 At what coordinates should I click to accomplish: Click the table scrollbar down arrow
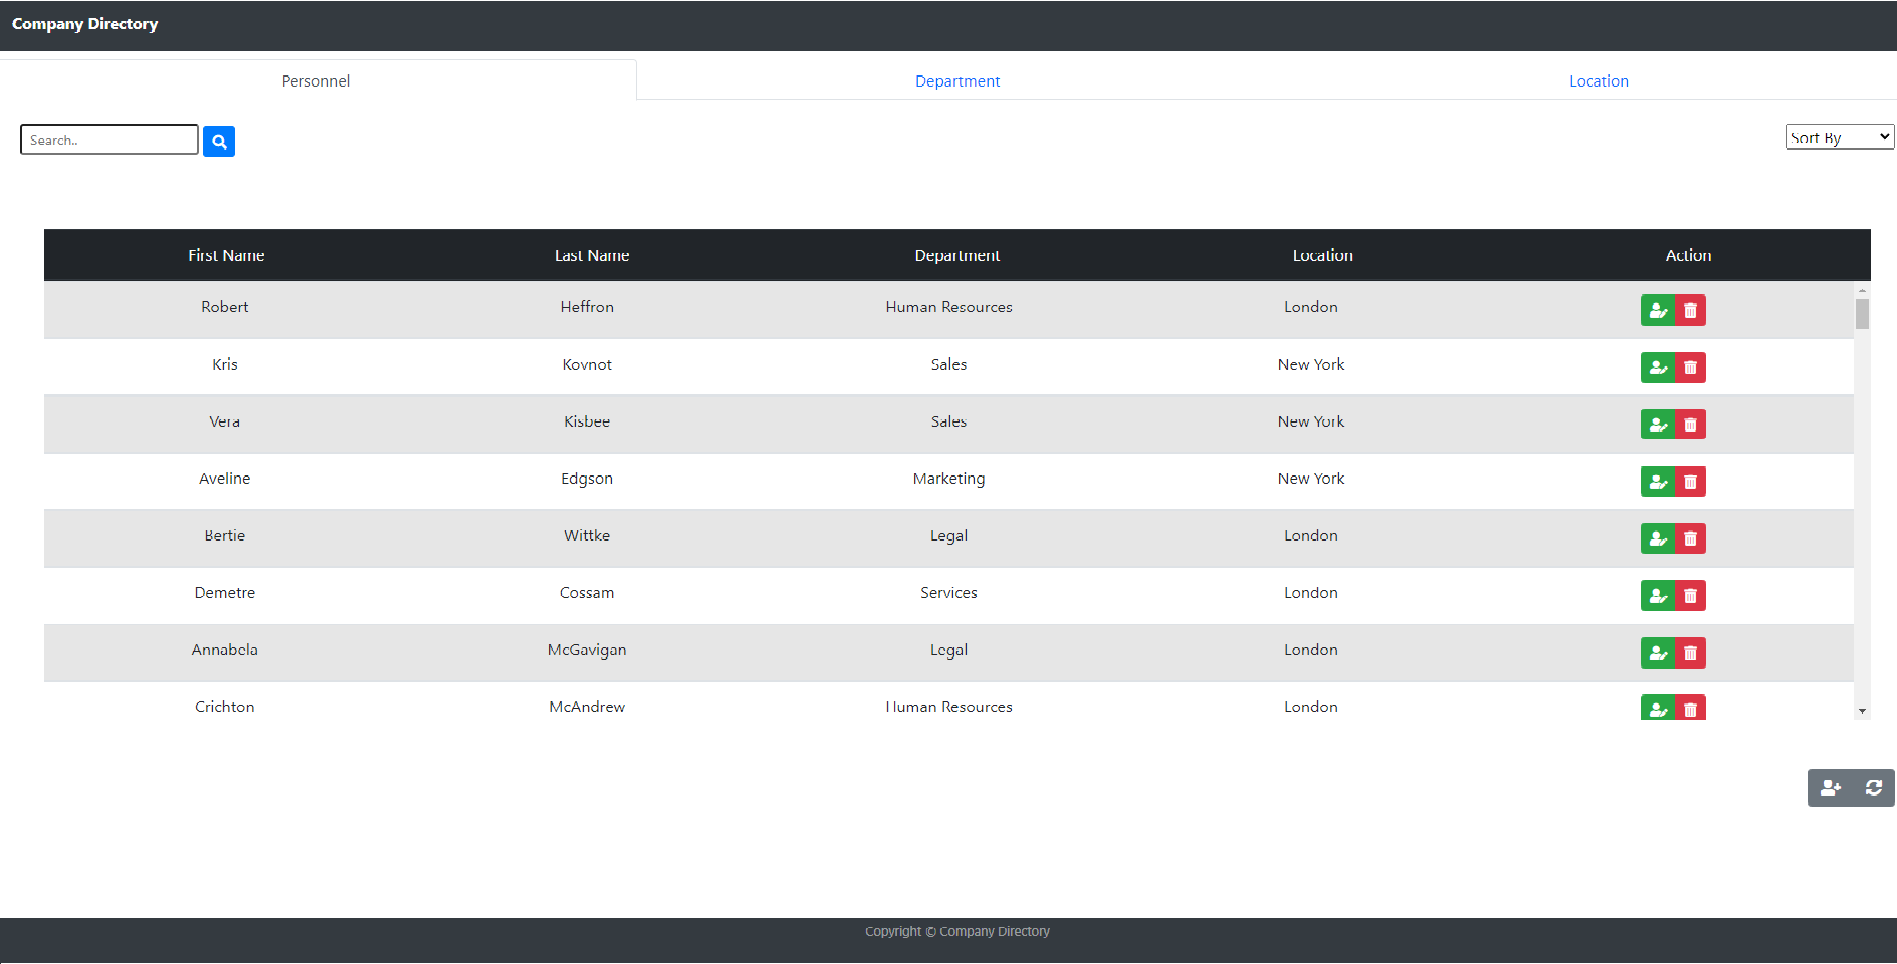click(x=1862, y=711)
